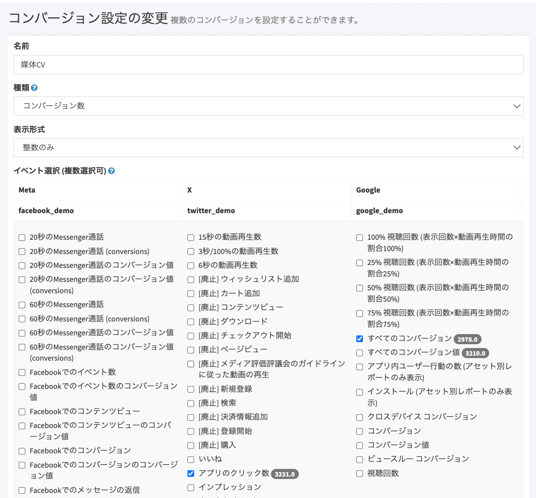Enable the 50% 視聴回数 checkbox
The height and width of the screenshot is (498, 536).
(x=359, y=288)
